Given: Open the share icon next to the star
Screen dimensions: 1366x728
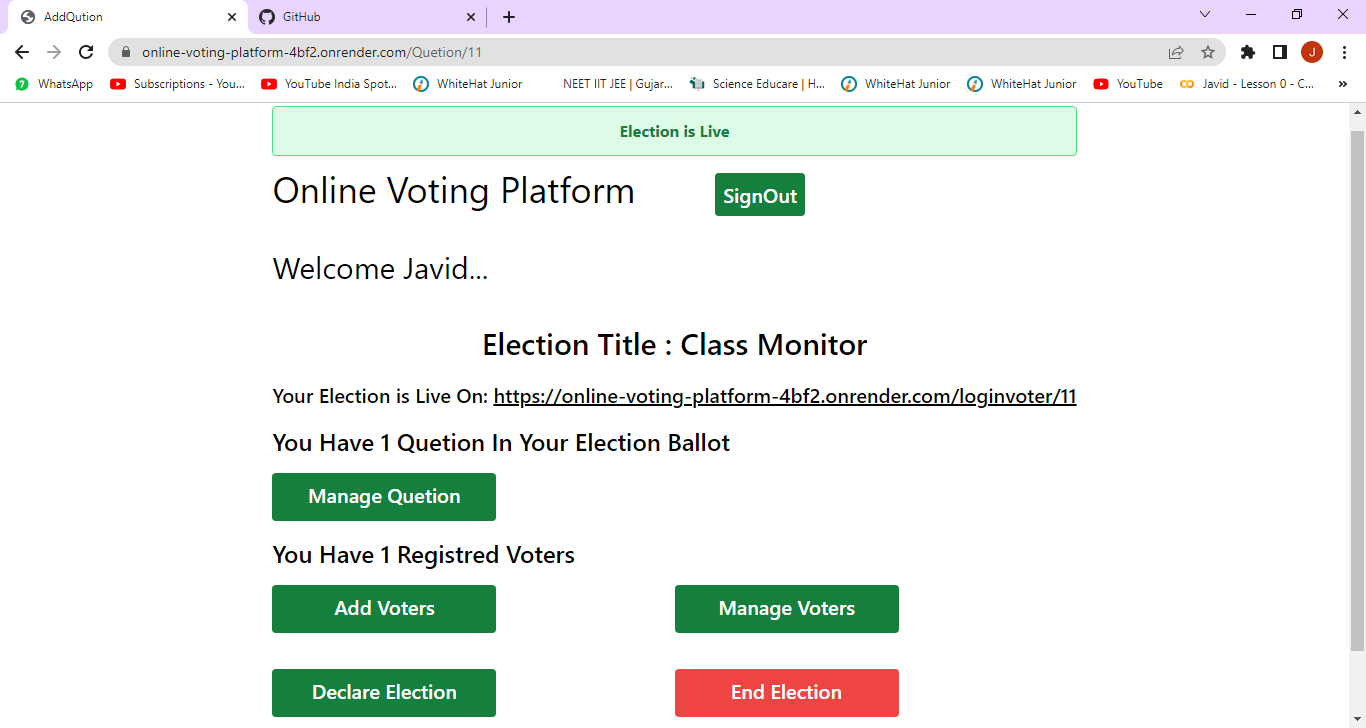Looking at the screenshot, I should [1176, 52].
